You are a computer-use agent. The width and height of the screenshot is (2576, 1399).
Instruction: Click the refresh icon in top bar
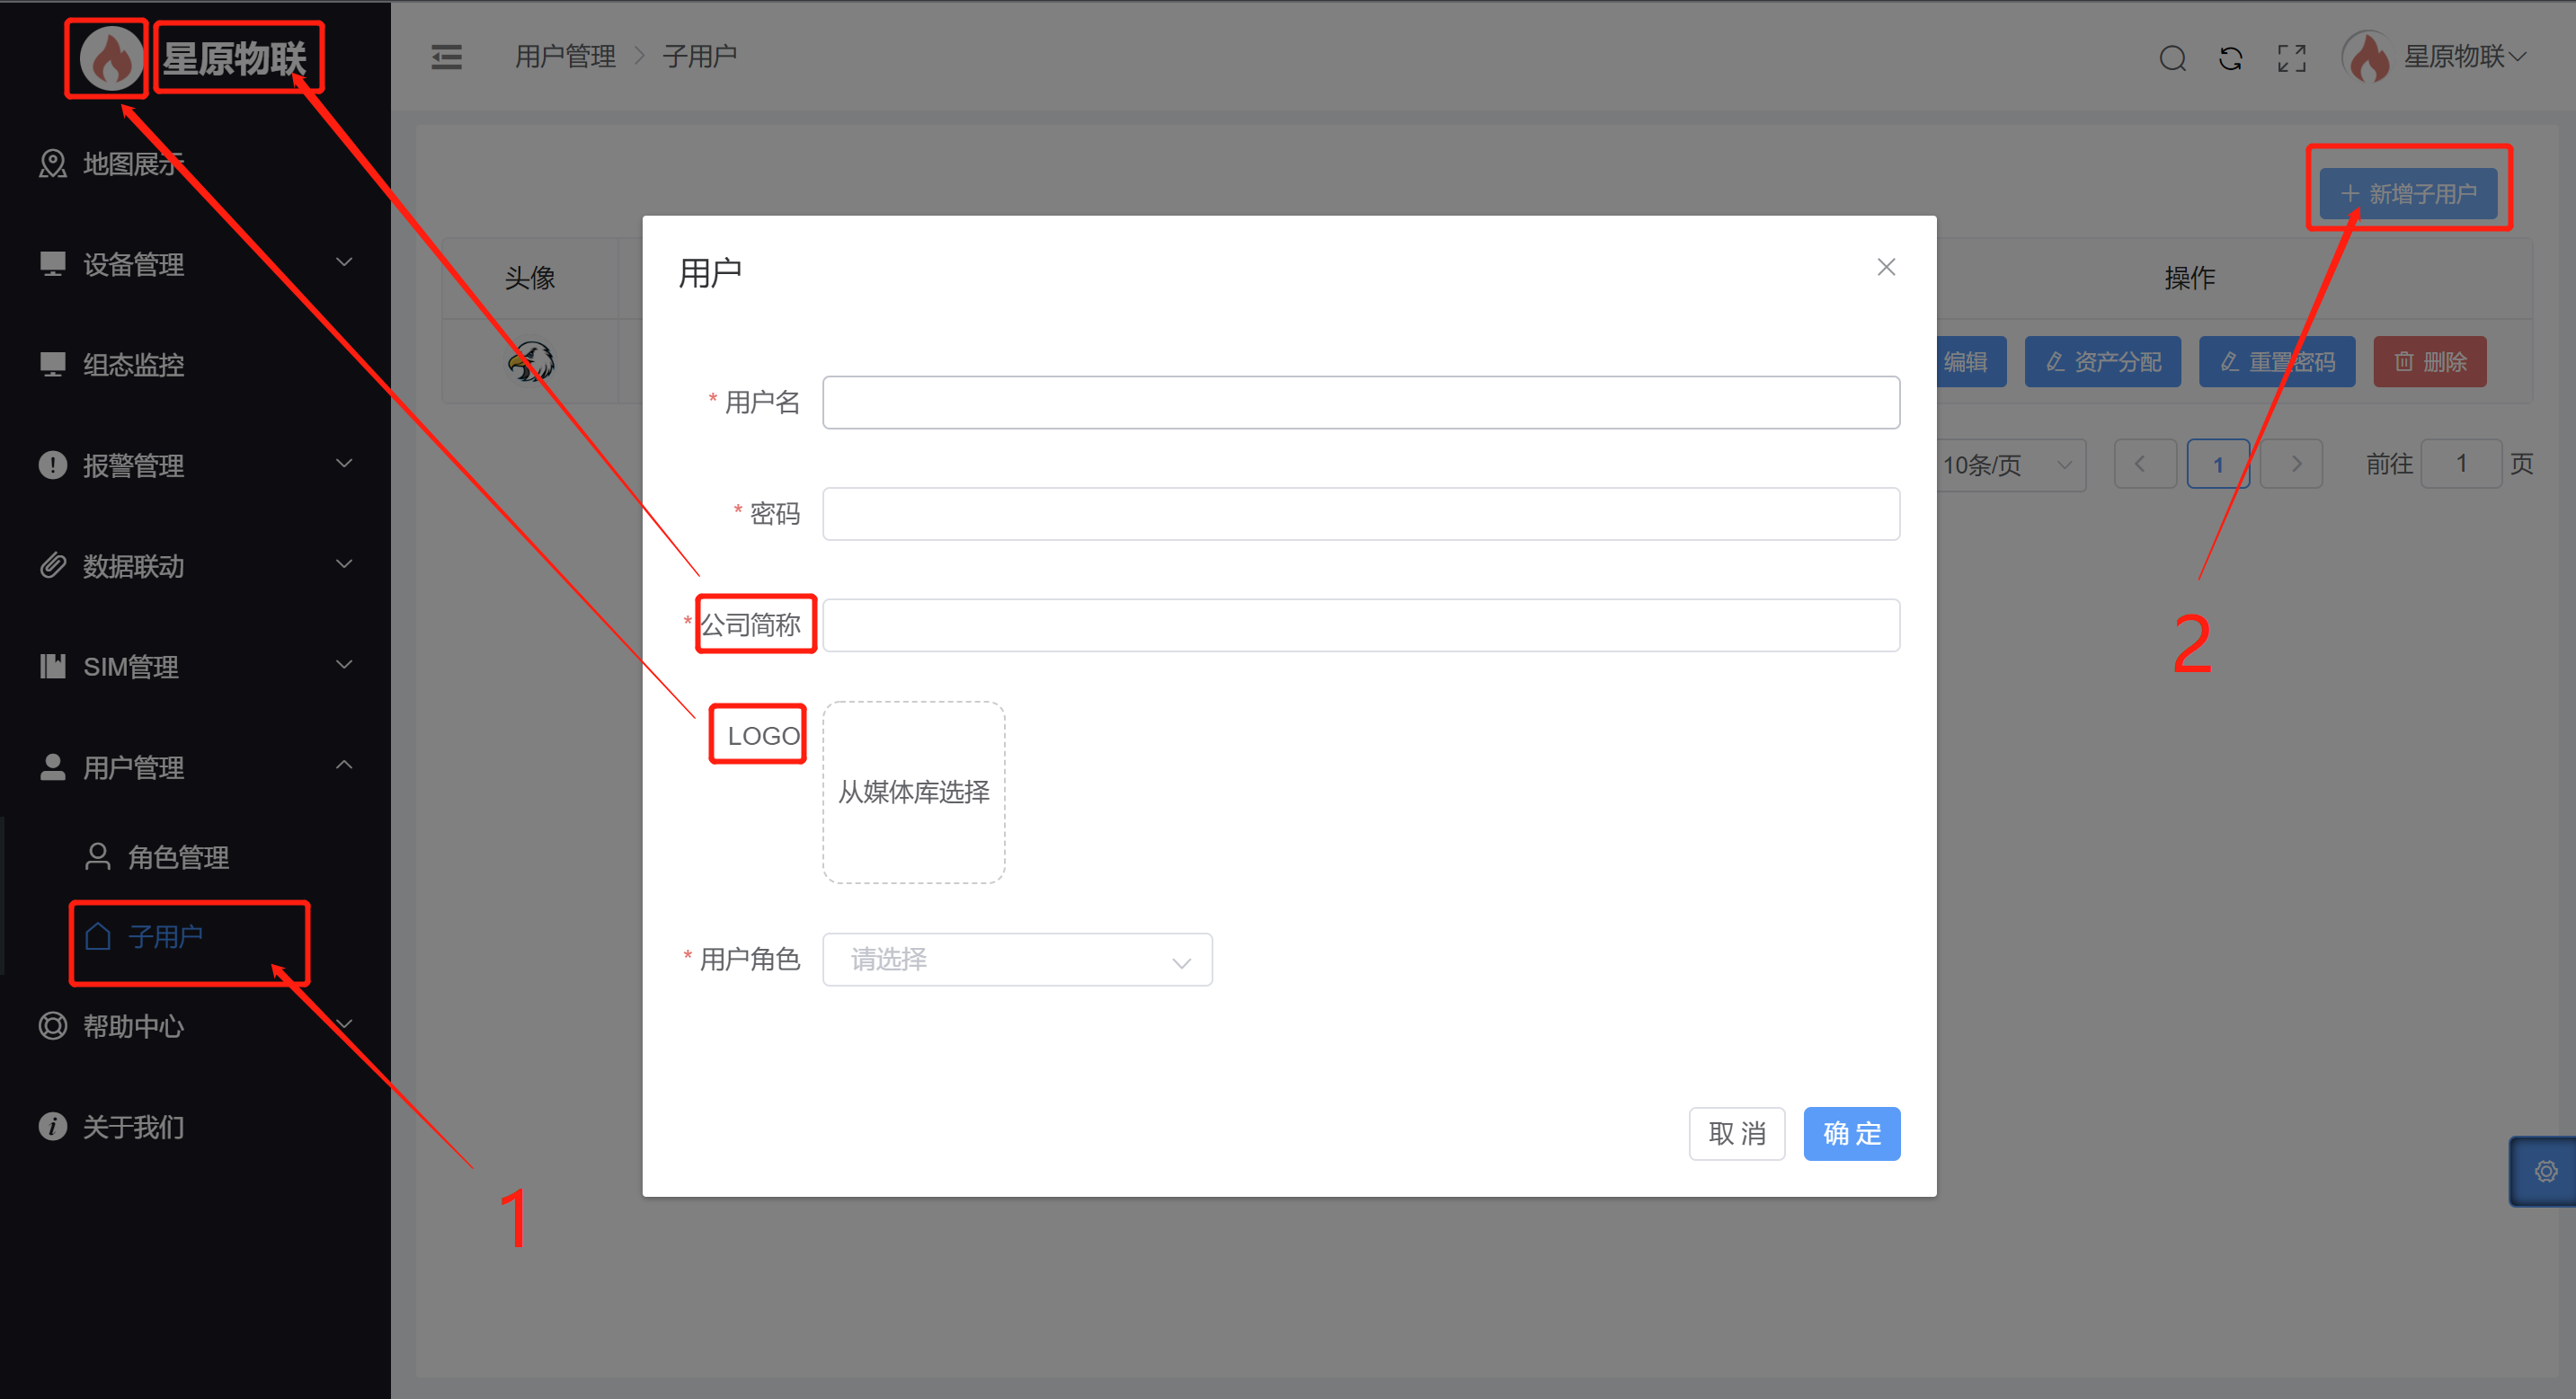pyautogui.click(x=2230, y=58)
